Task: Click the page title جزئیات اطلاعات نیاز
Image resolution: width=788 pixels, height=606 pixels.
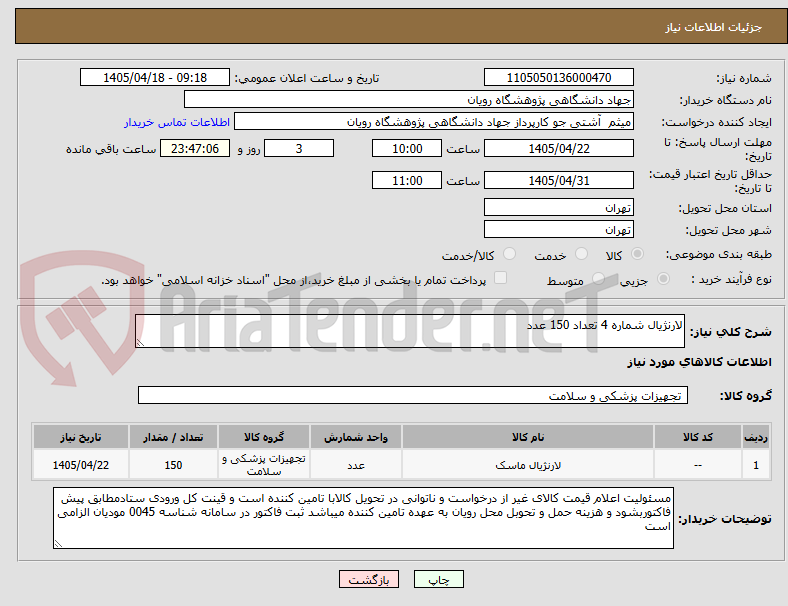Action: tap(714, 27)
